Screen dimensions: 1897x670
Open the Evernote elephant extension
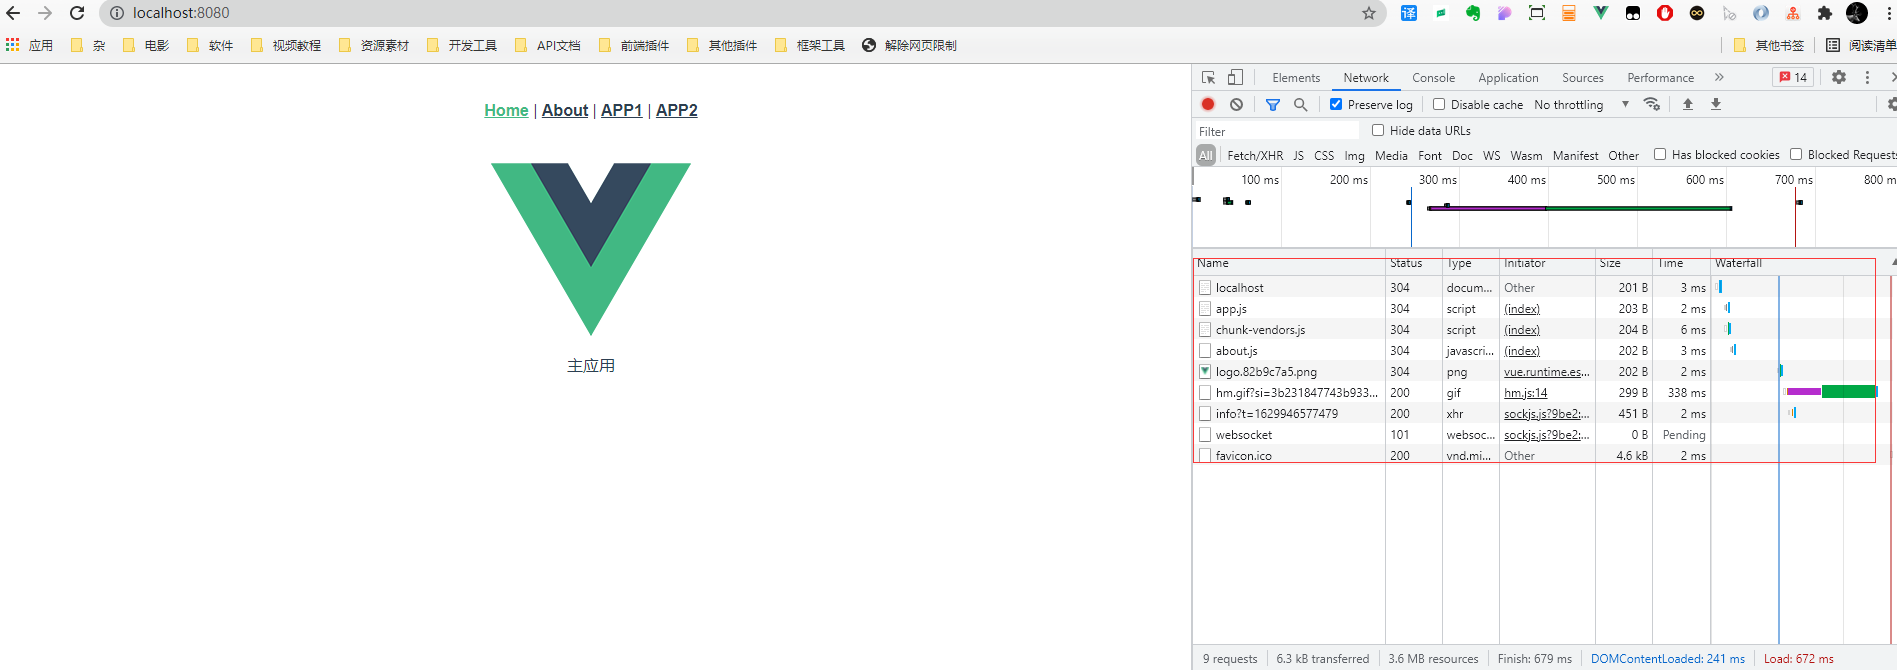point(1473,13)
